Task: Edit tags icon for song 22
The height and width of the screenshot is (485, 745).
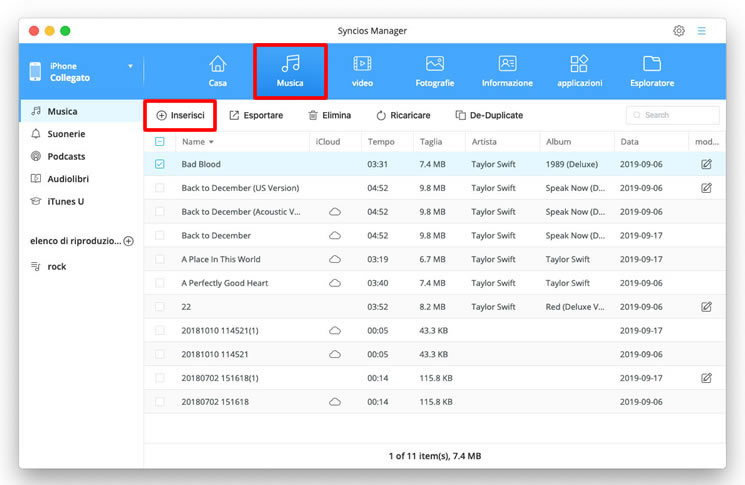Action: (x=706, y=306)
